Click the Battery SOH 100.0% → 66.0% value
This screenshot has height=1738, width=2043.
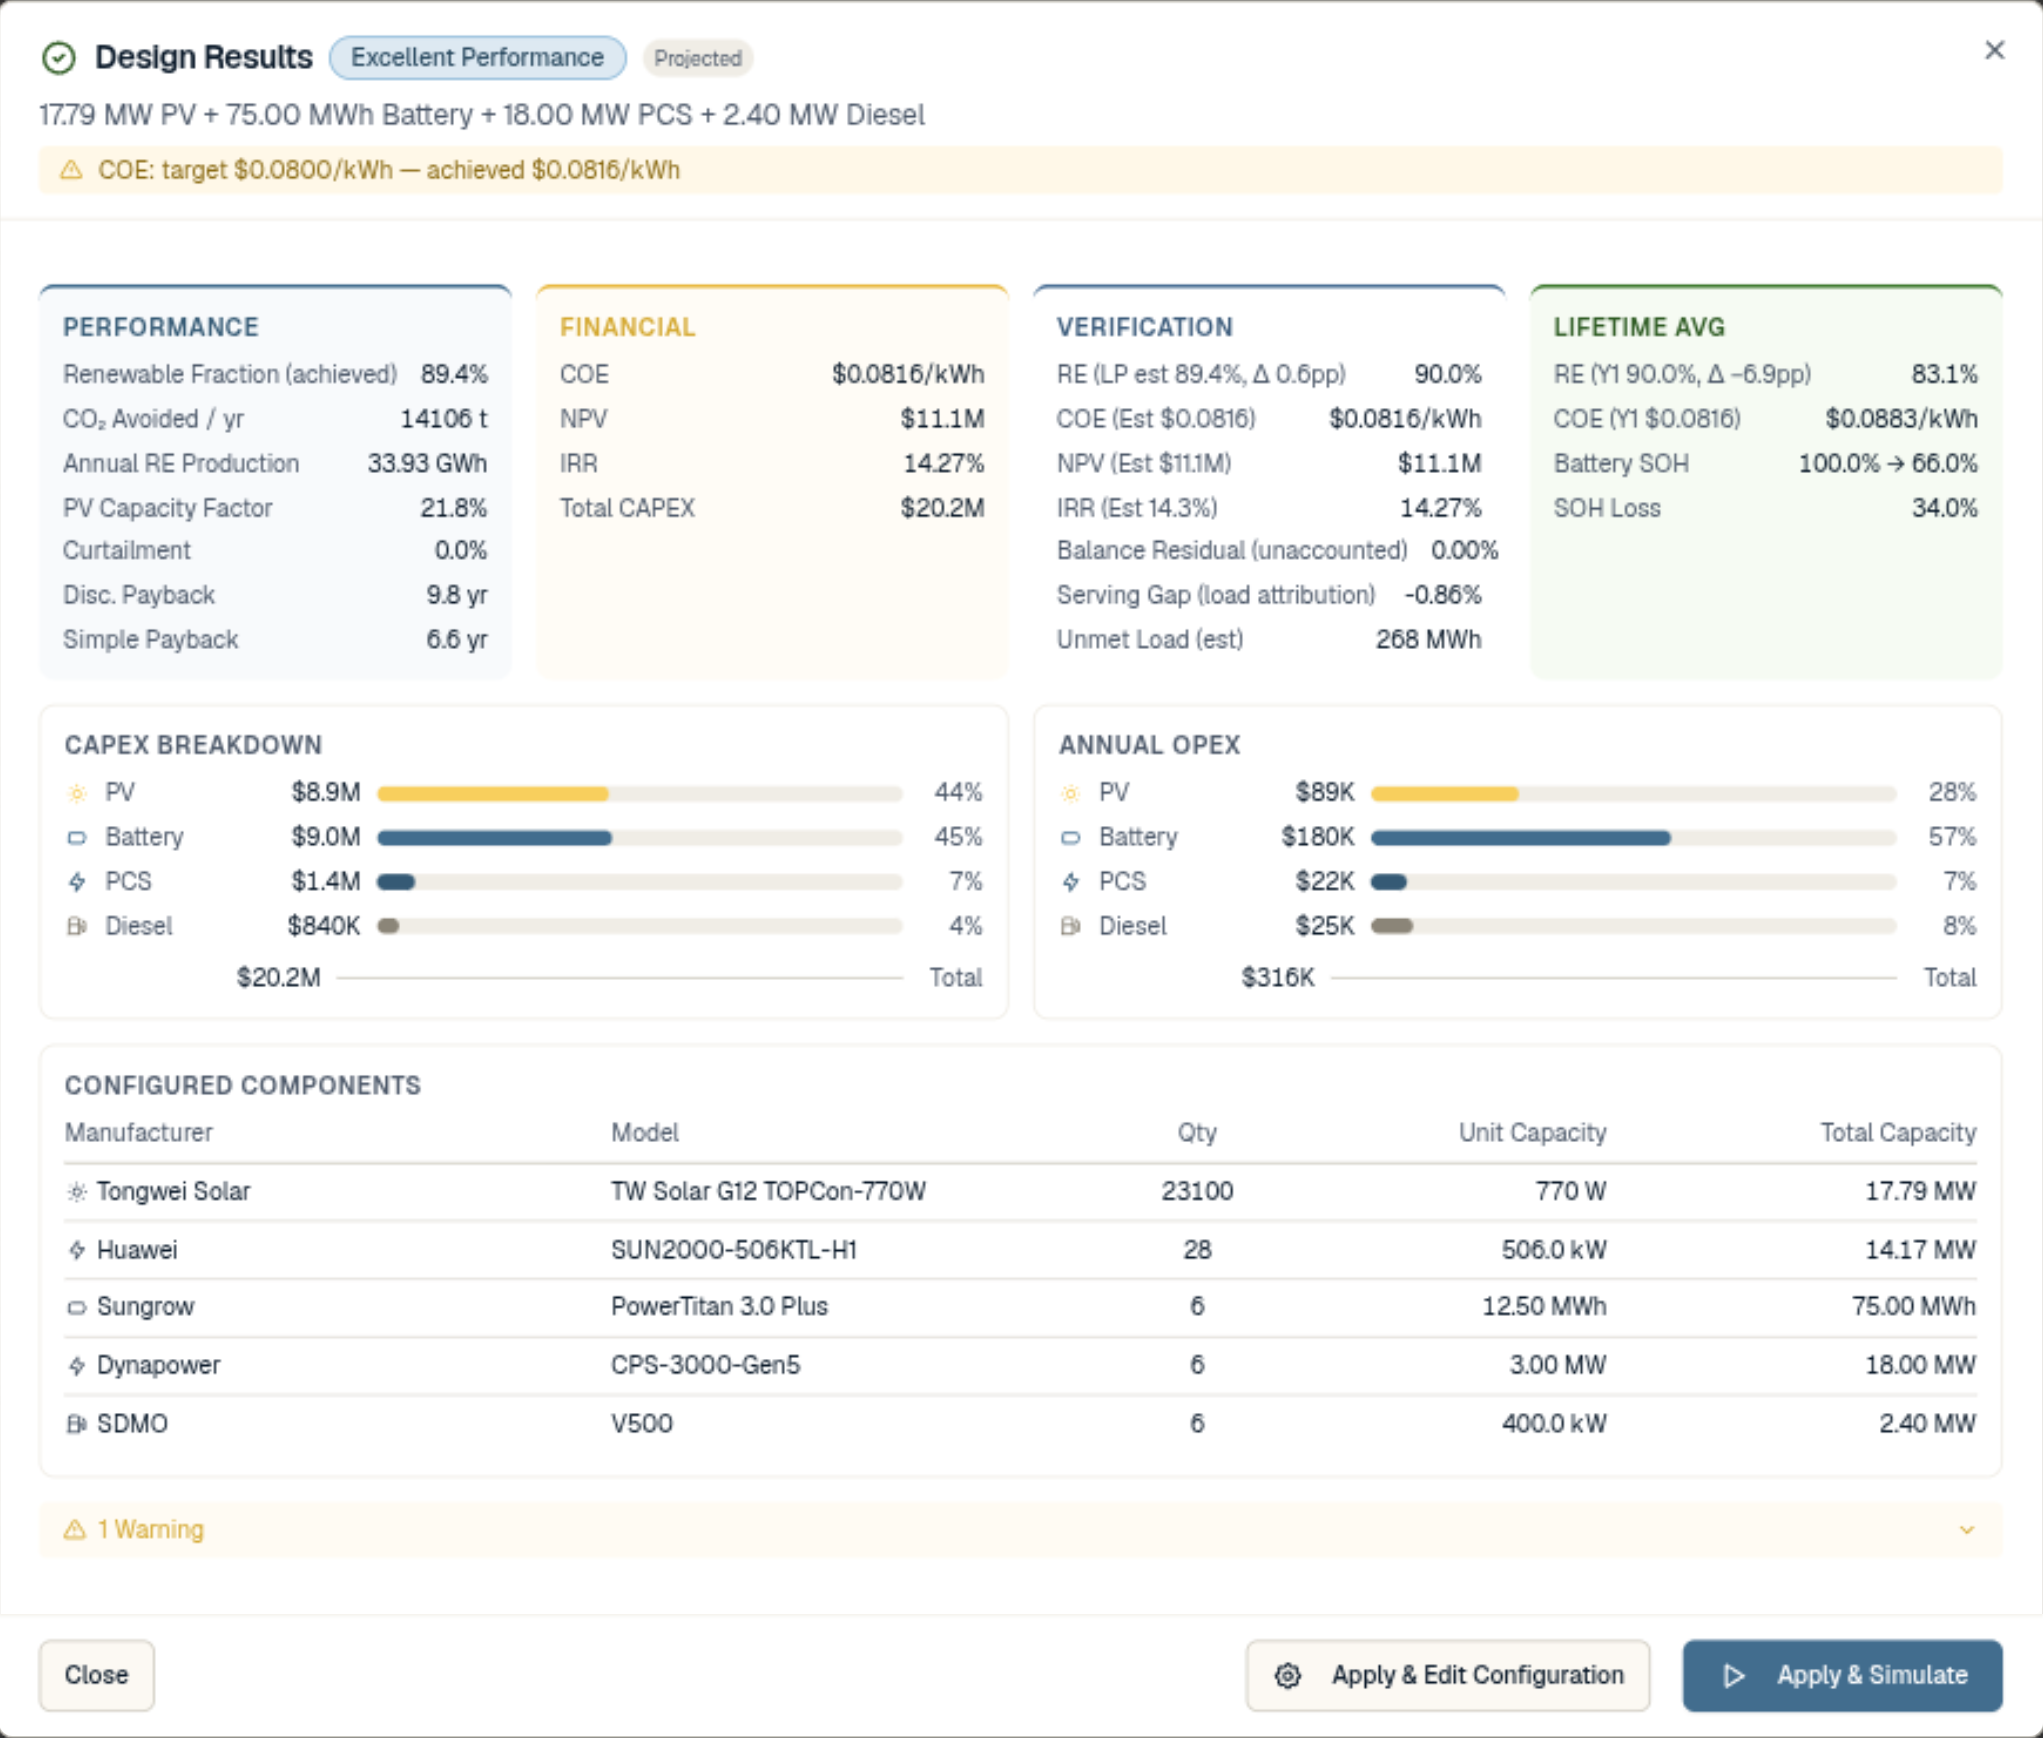pyautogui.click(x=1888, y=464)
